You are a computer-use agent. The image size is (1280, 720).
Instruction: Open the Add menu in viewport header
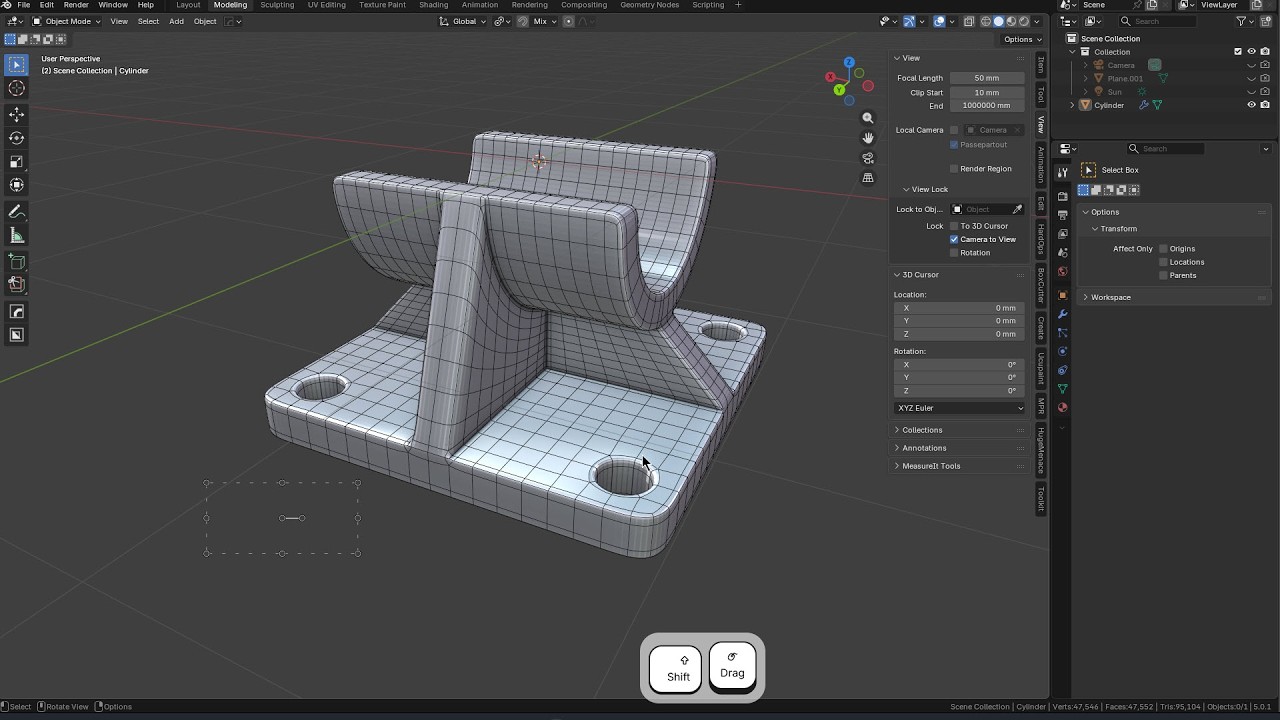tap(176, 21)
